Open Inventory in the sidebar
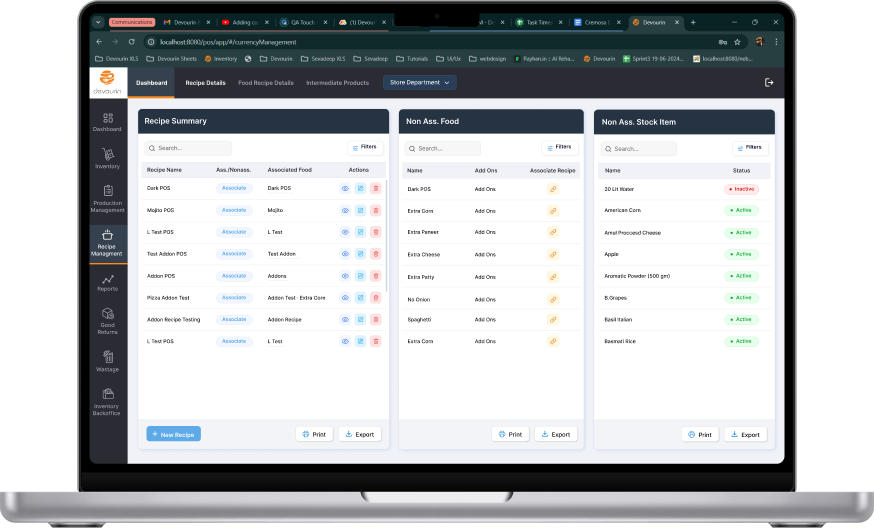Viewport: 874px width, 528px height. pyautogui.click(x=108, y=158)
